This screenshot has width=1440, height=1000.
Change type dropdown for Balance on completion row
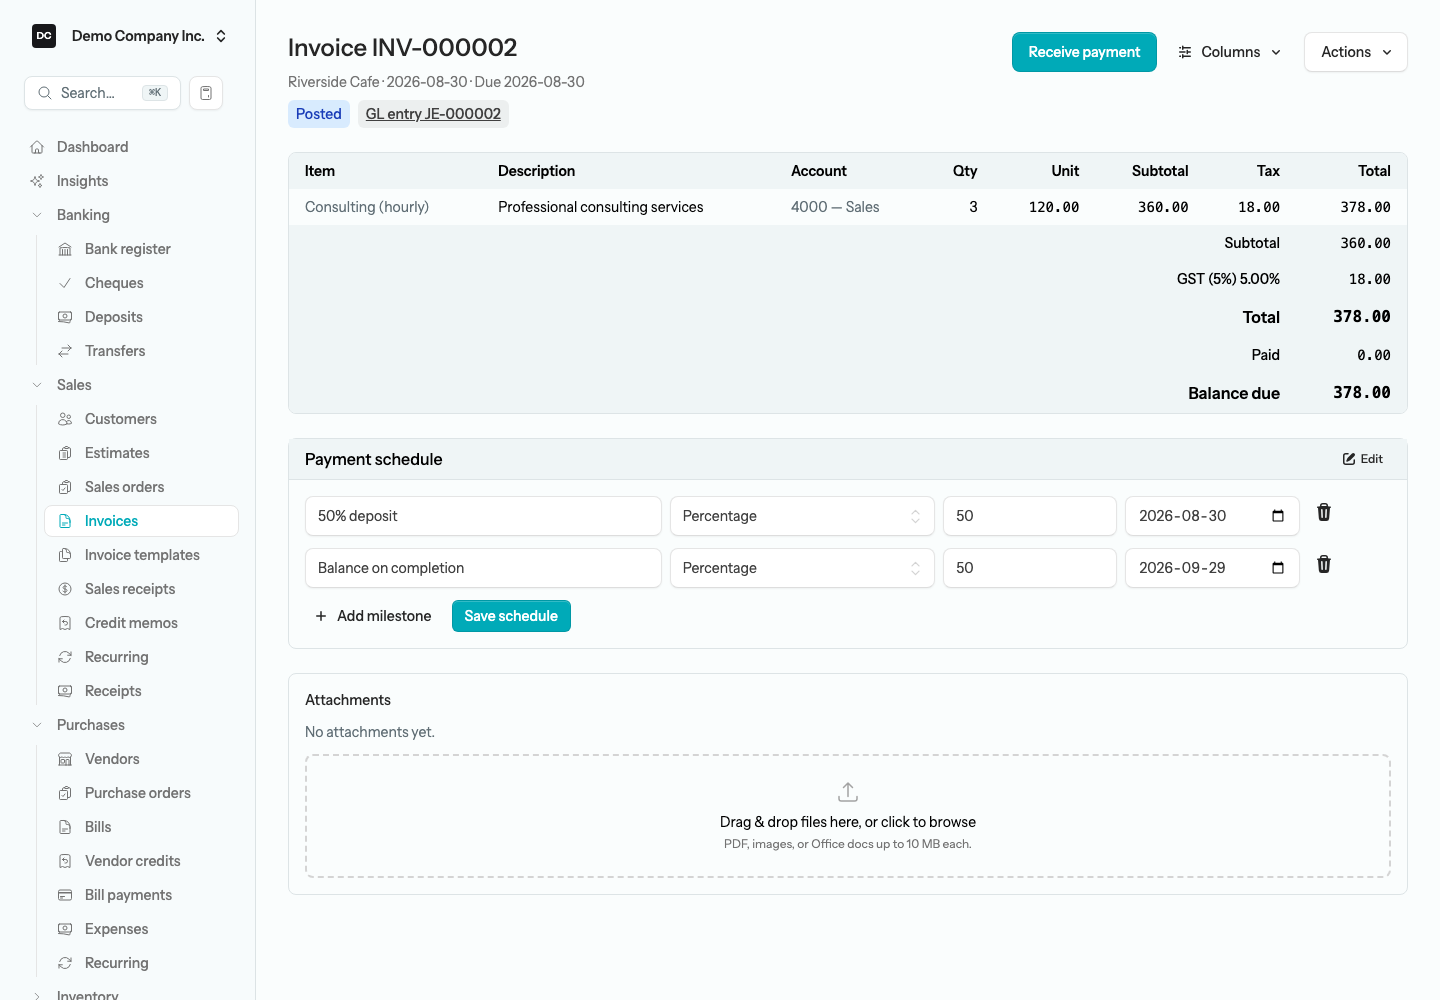(x=802, y=568)
